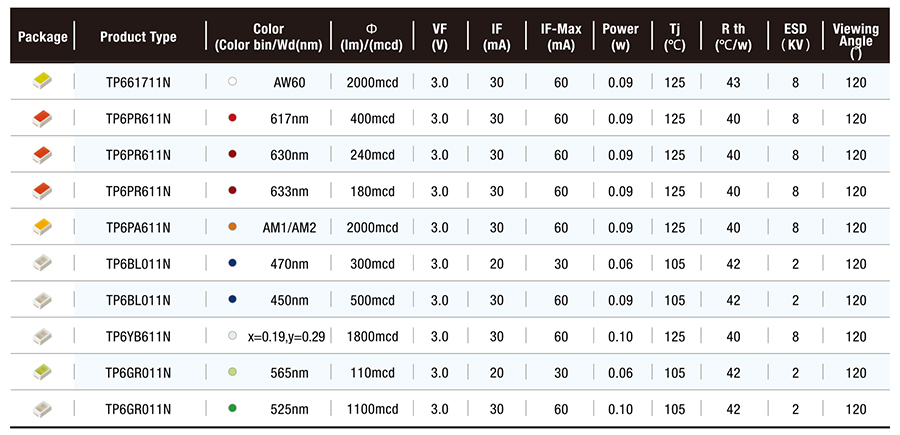Image resolution: width=900 pixels, height=435 pixels.
Task: Select the Viewing Angle column header
Action: pyautogui.click(x=856, y=37)
